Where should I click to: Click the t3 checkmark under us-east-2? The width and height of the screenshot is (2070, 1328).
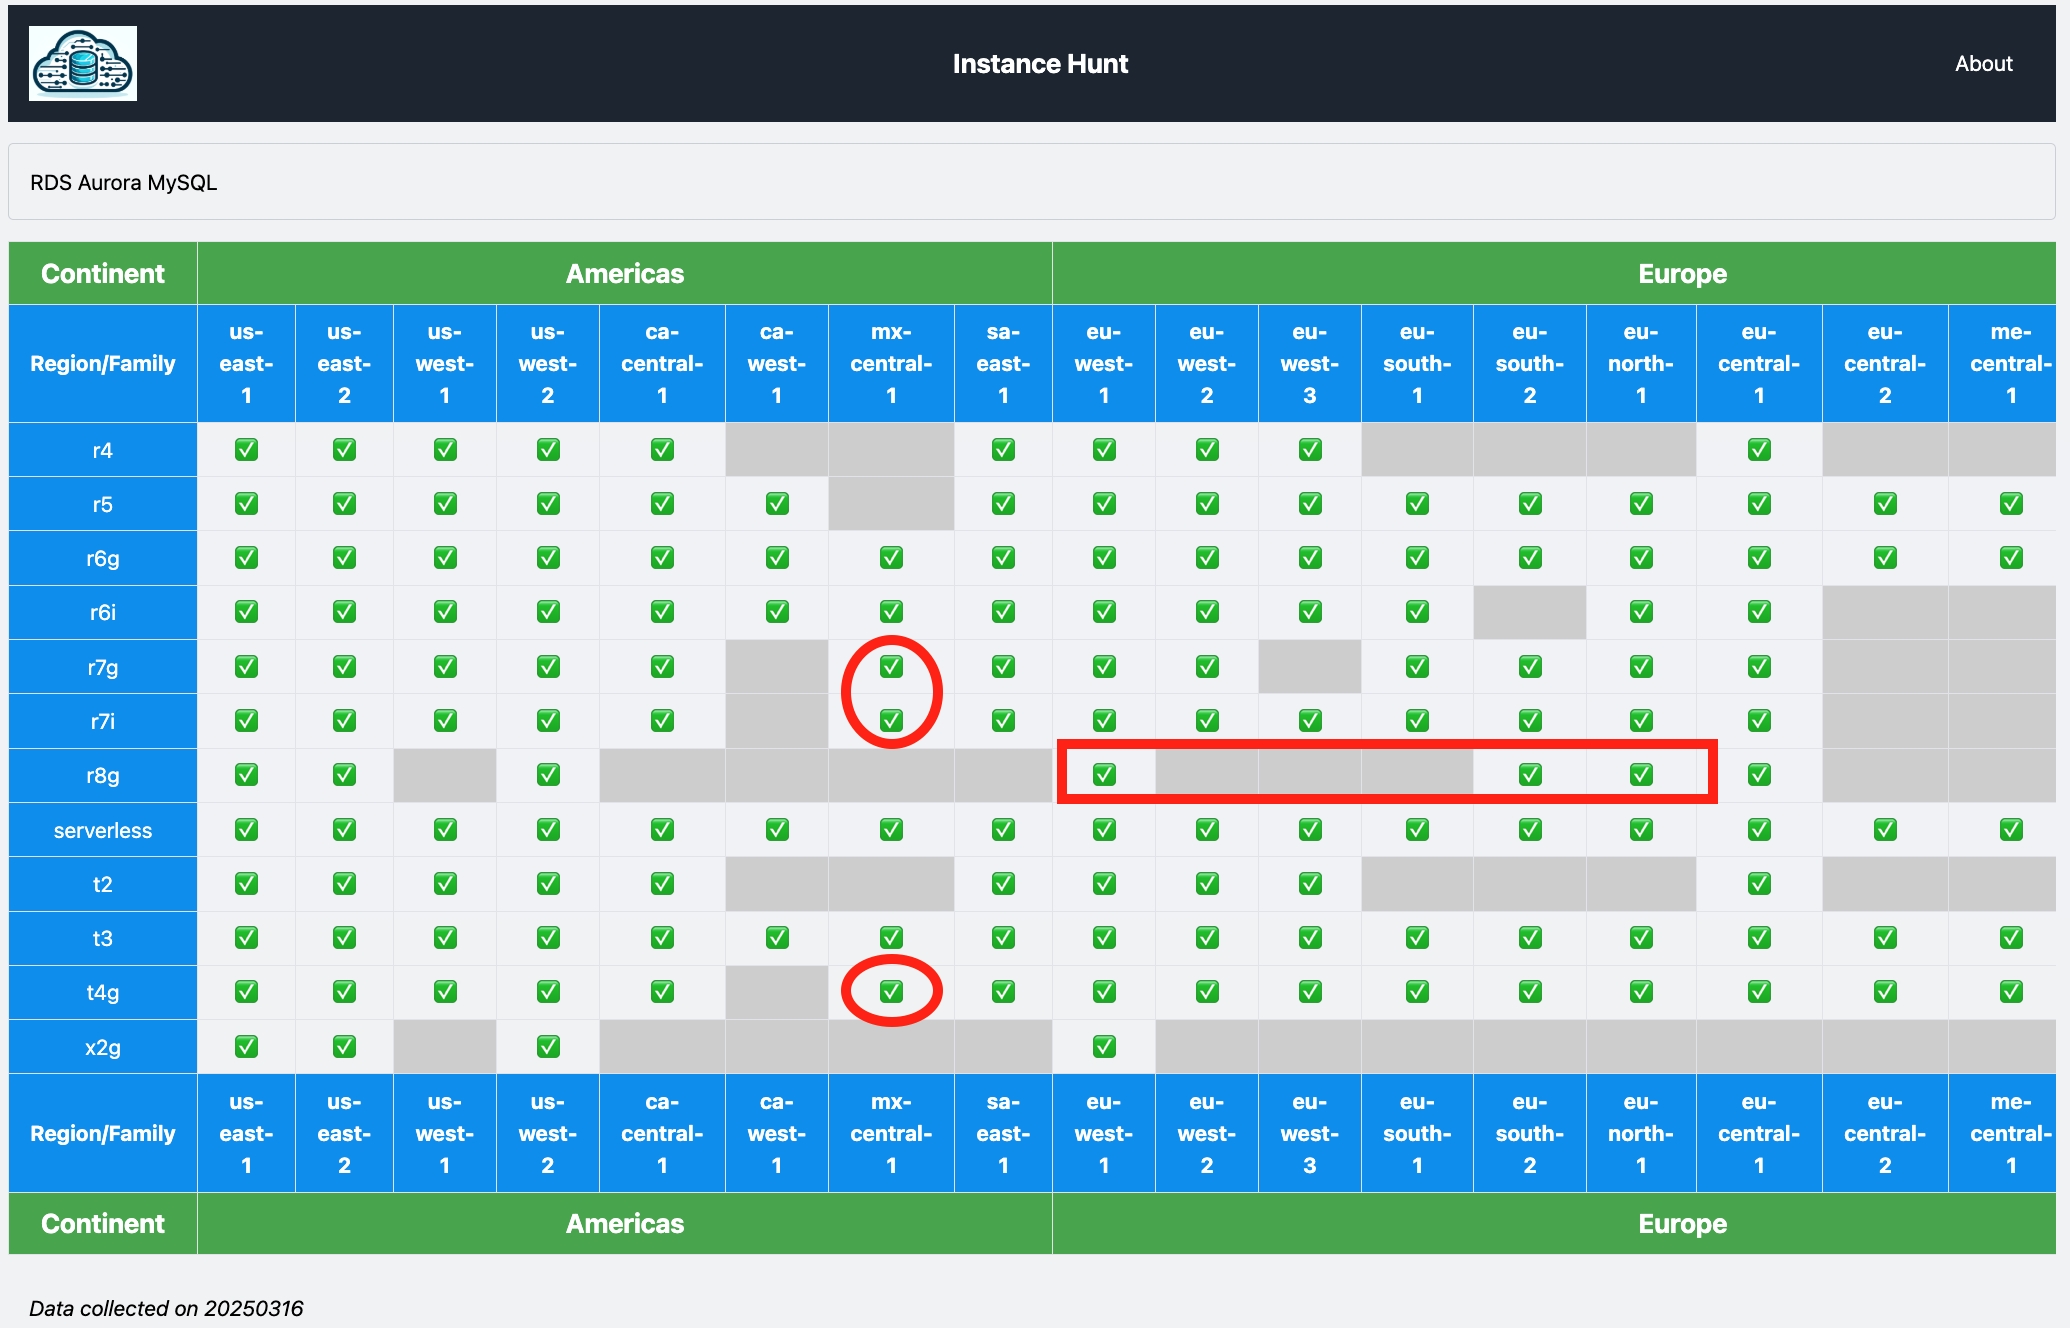tap(344, 937)
